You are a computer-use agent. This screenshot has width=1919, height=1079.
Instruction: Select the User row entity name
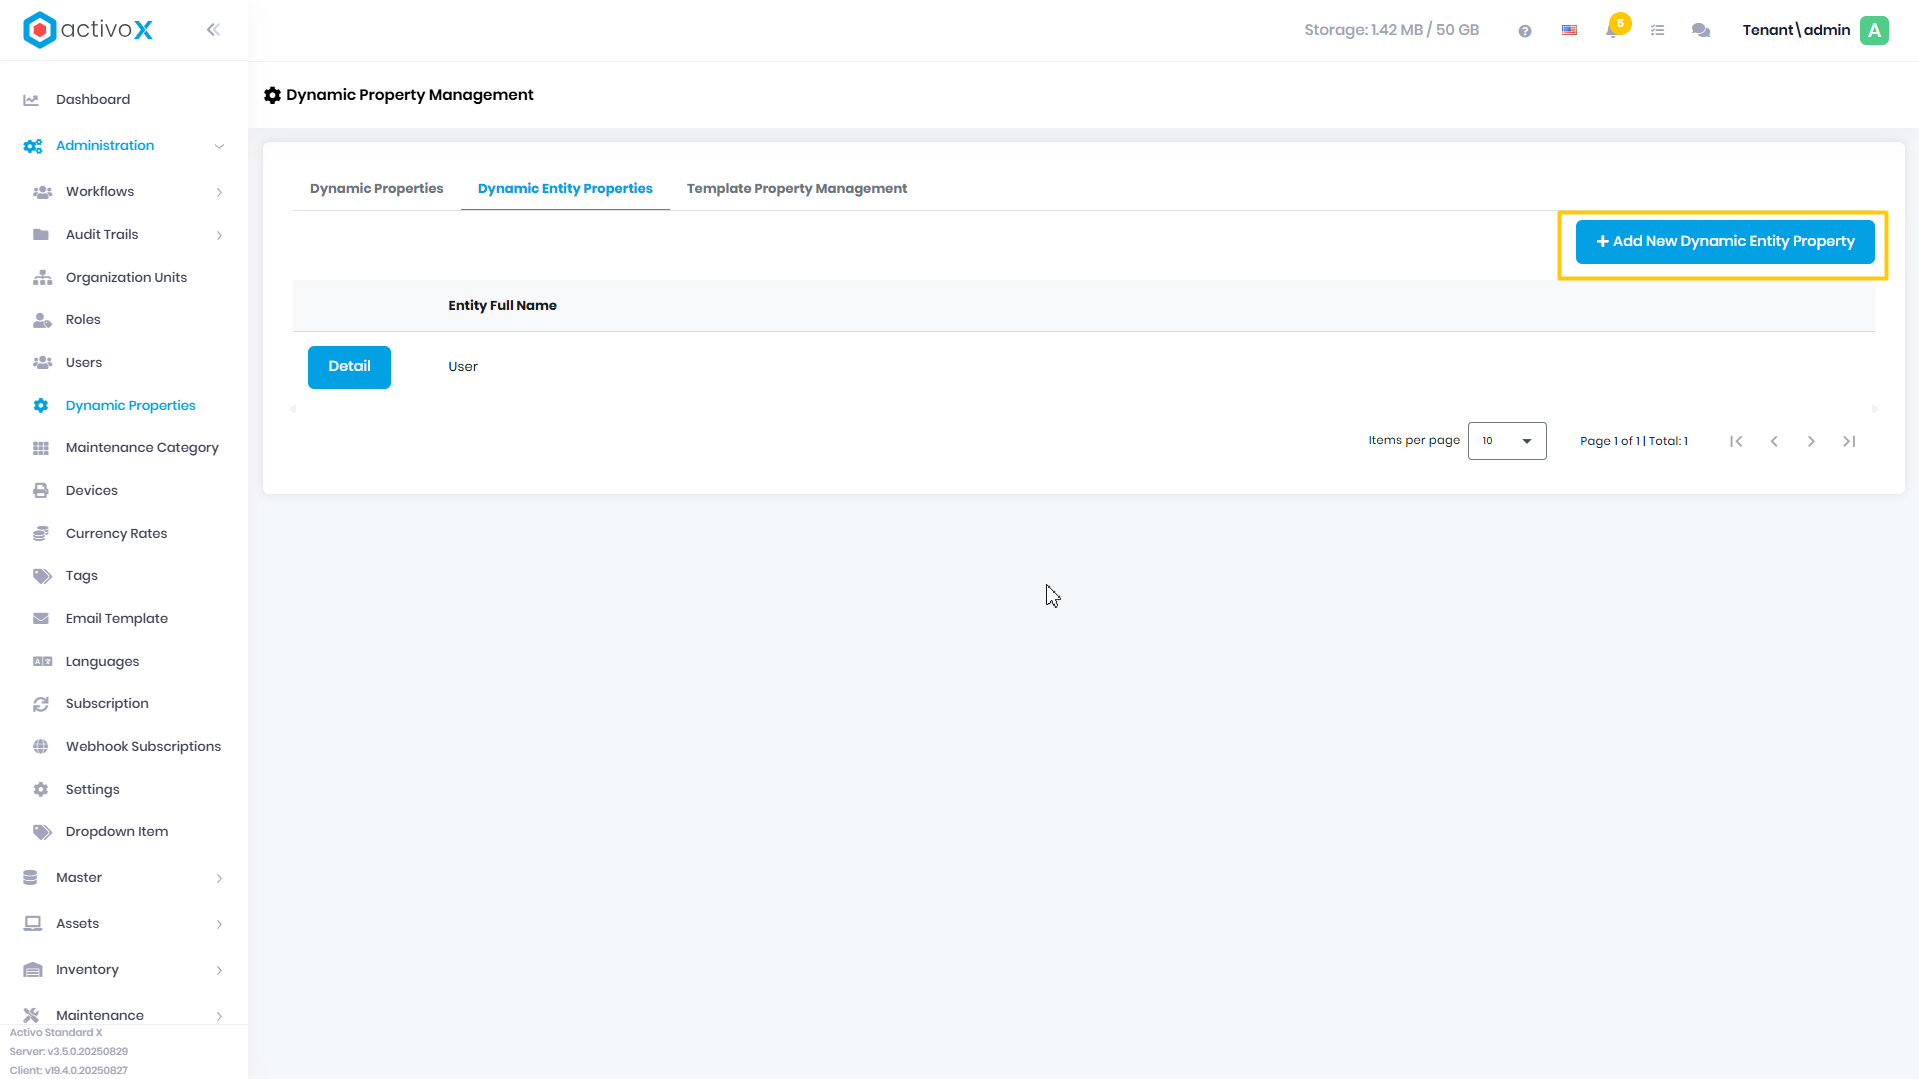pos(463,367)
